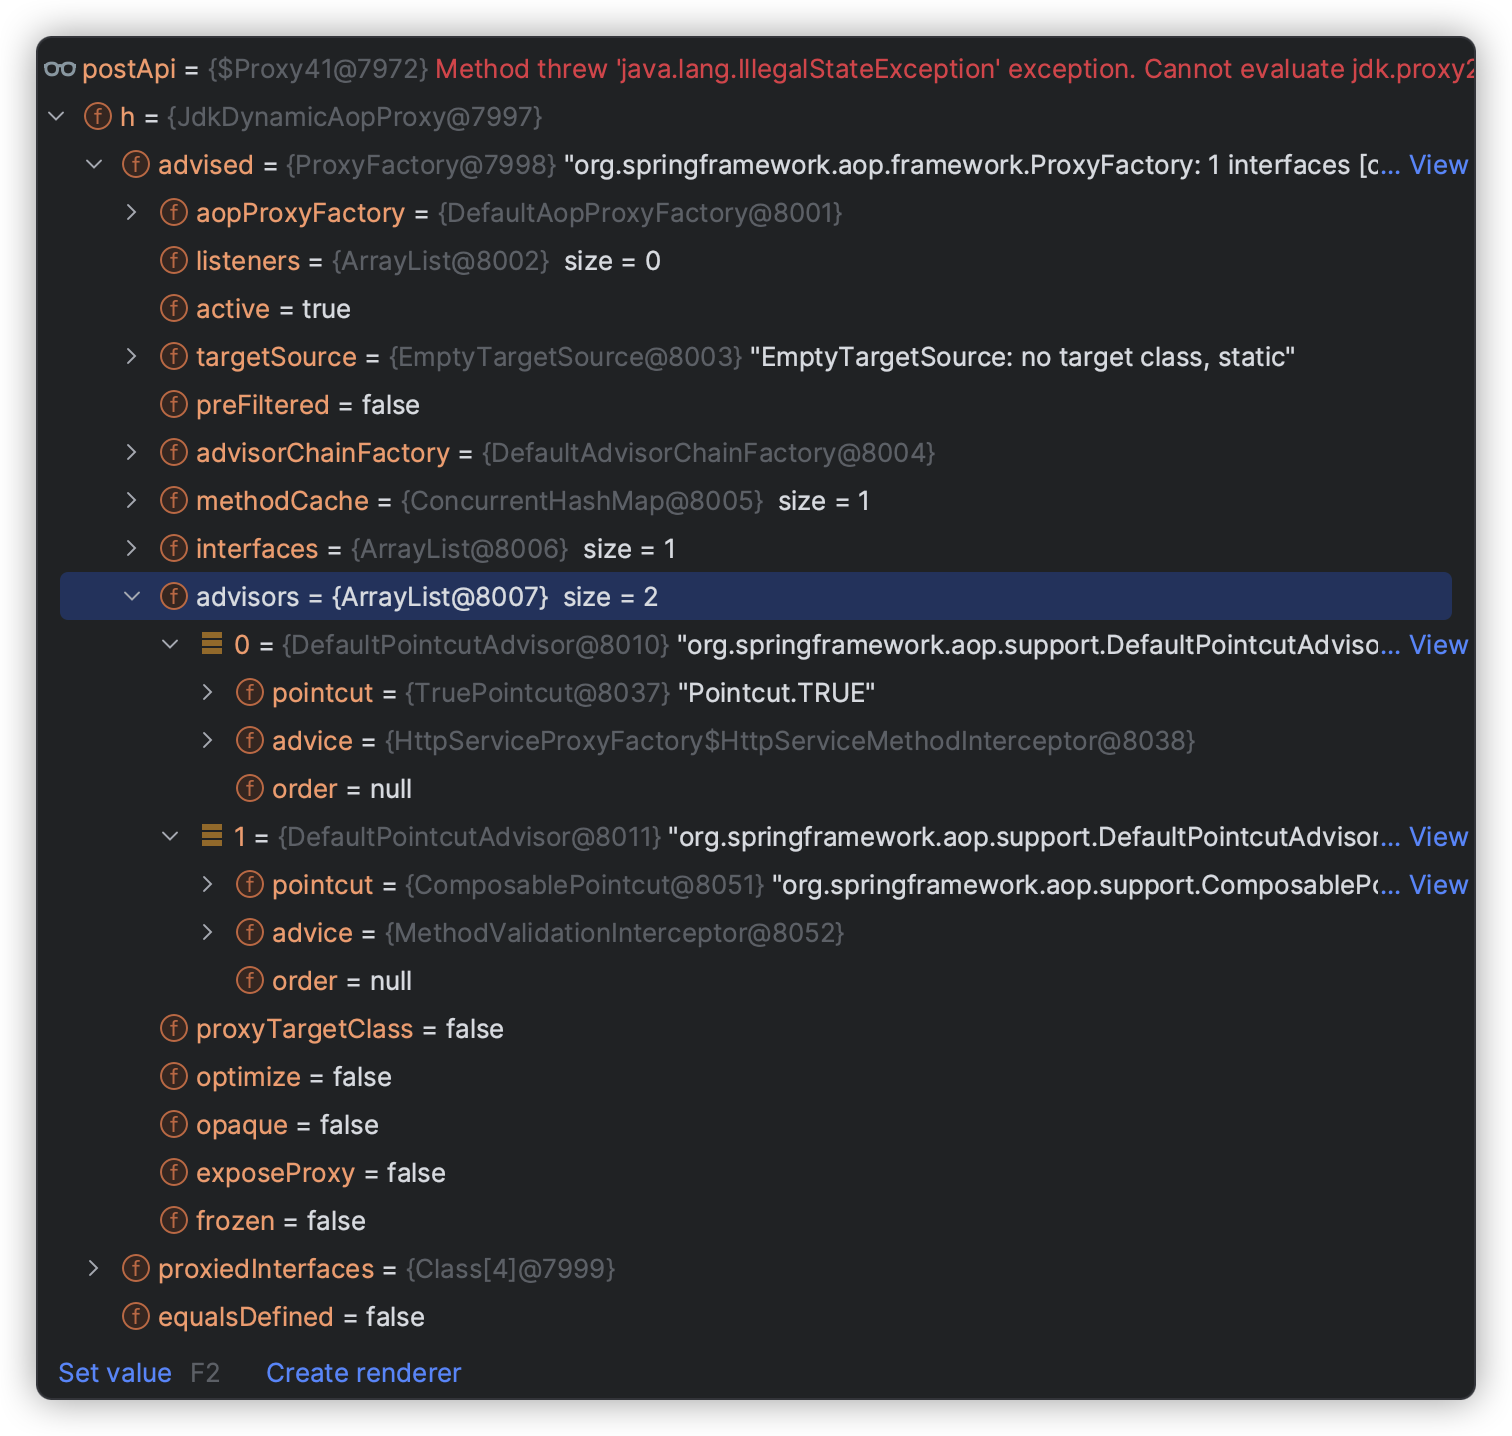Click the field icon next to listeners
This screenshot has width=1512, height=1436.
174,261
